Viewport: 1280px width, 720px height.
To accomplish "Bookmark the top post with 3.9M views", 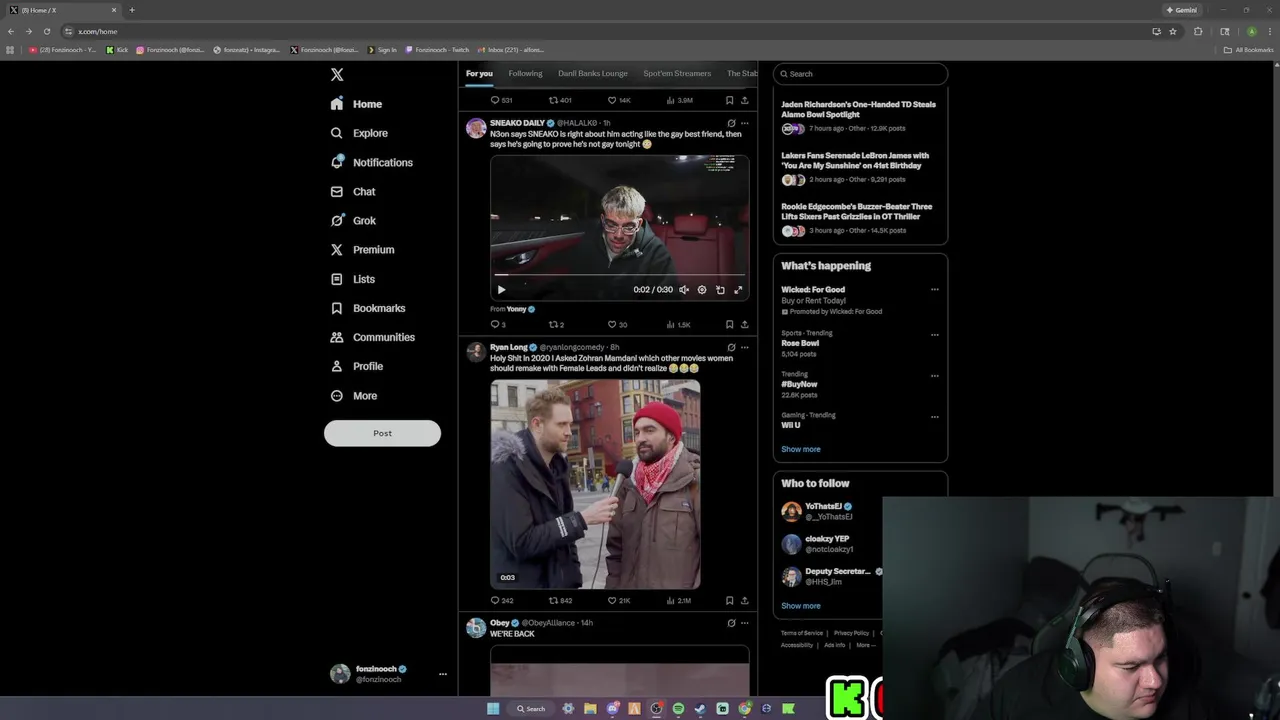I will coord(729,100).
